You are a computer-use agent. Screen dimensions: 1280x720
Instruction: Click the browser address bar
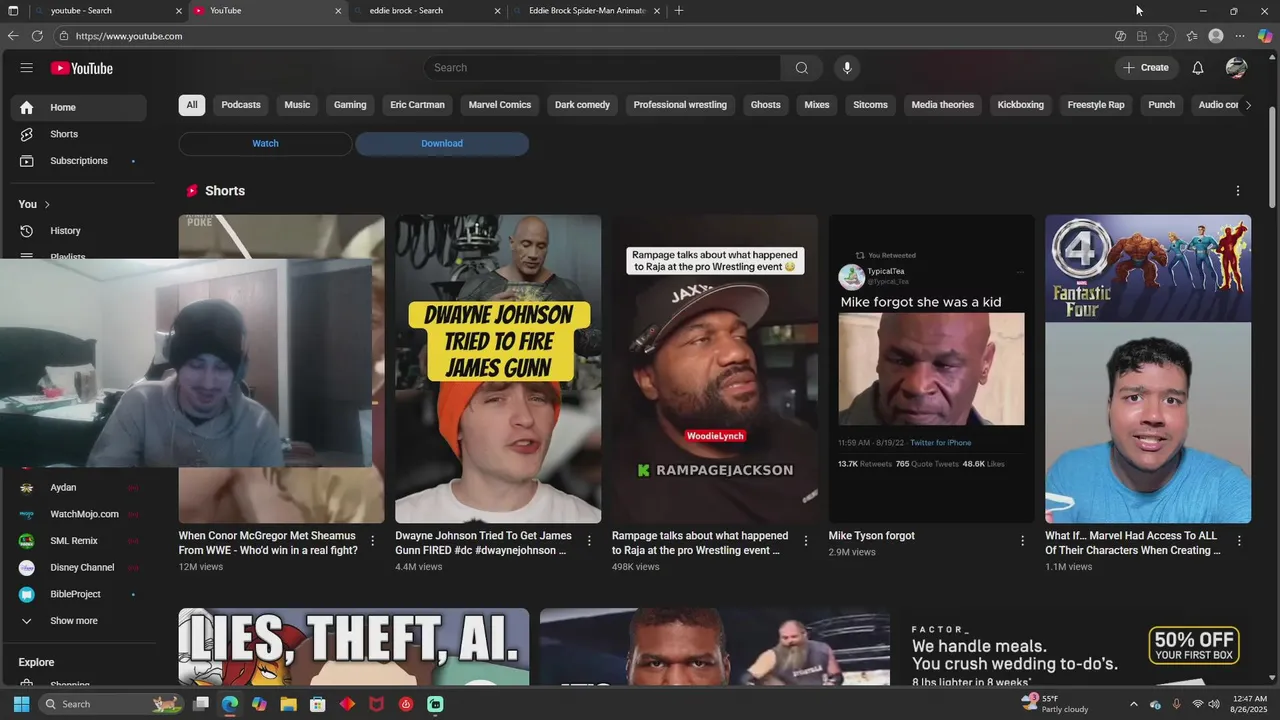click(x=580, y=36)
